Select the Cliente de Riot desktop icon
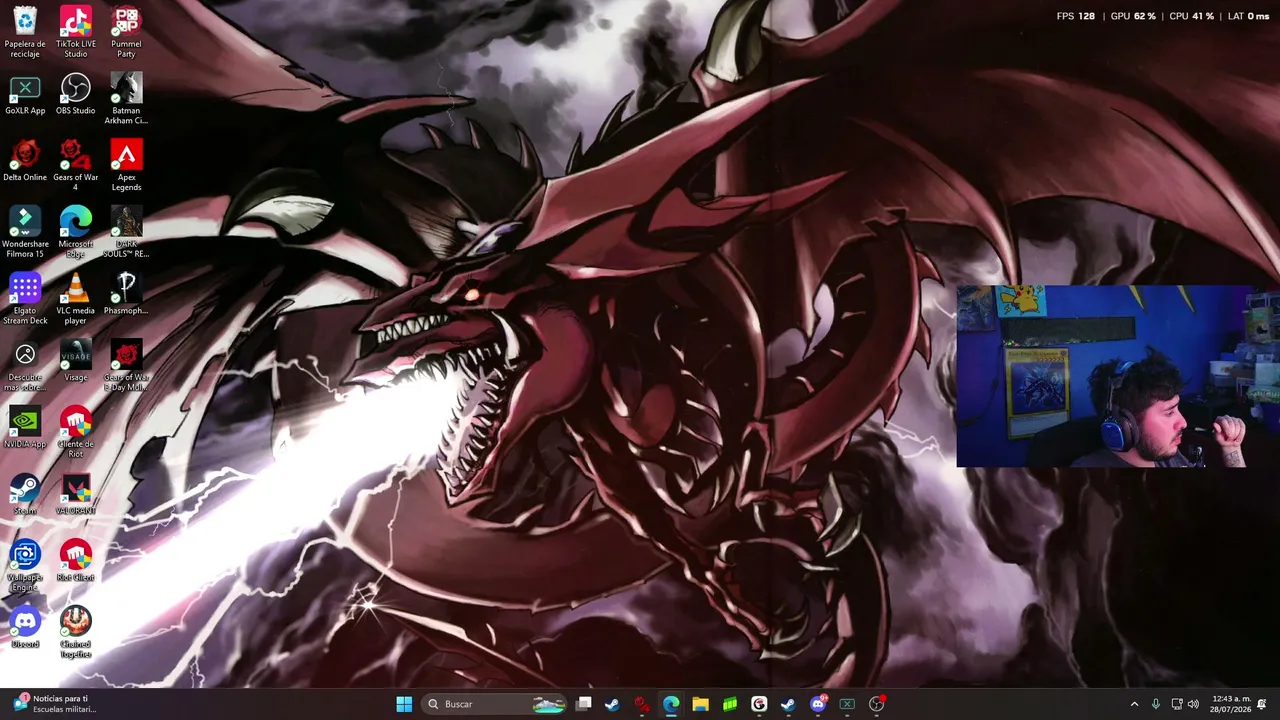 [x=76, y=433]
